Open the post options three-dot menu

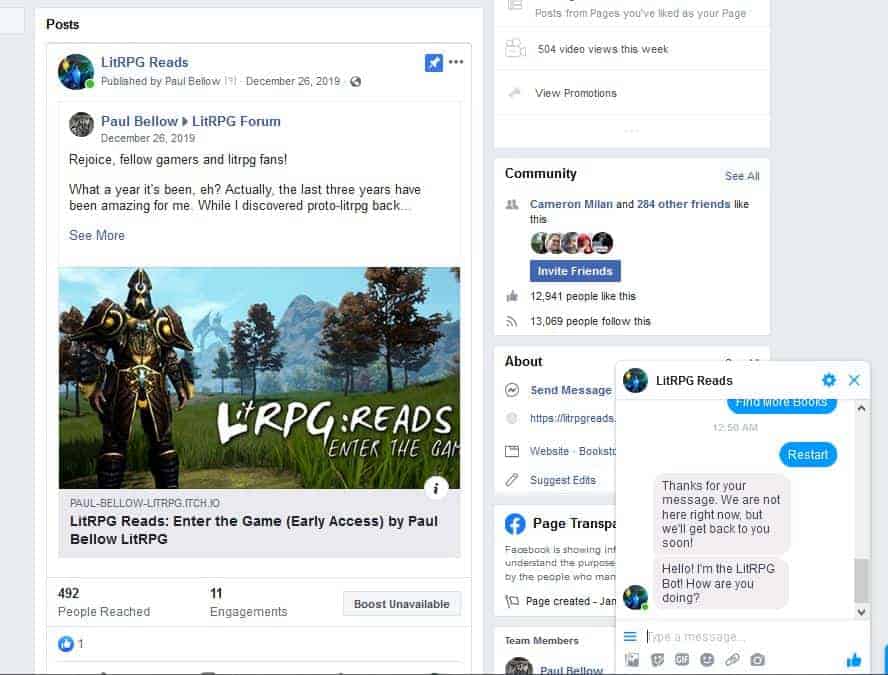[x=456, y=62]
